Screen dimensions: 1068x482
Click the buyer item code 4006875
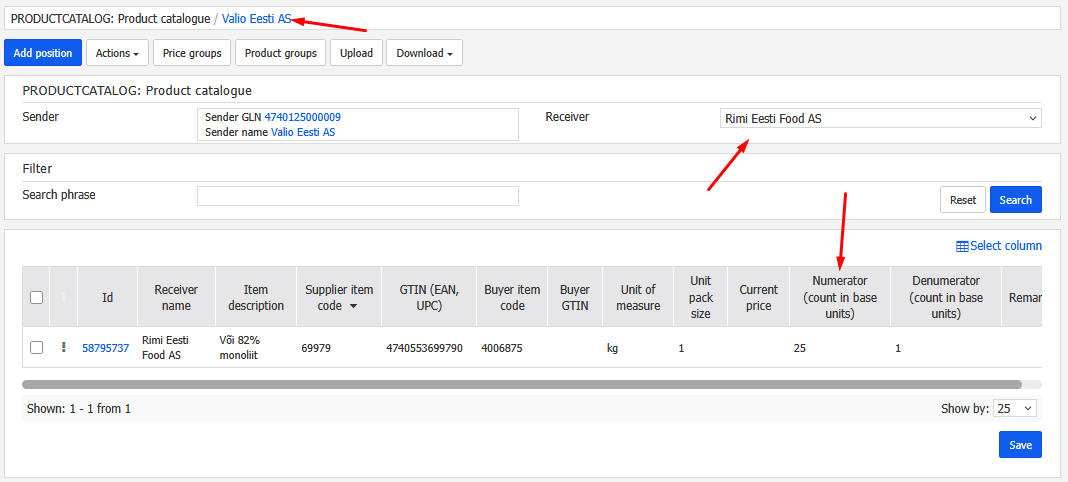pyautogui.click(x=501, y=348)
